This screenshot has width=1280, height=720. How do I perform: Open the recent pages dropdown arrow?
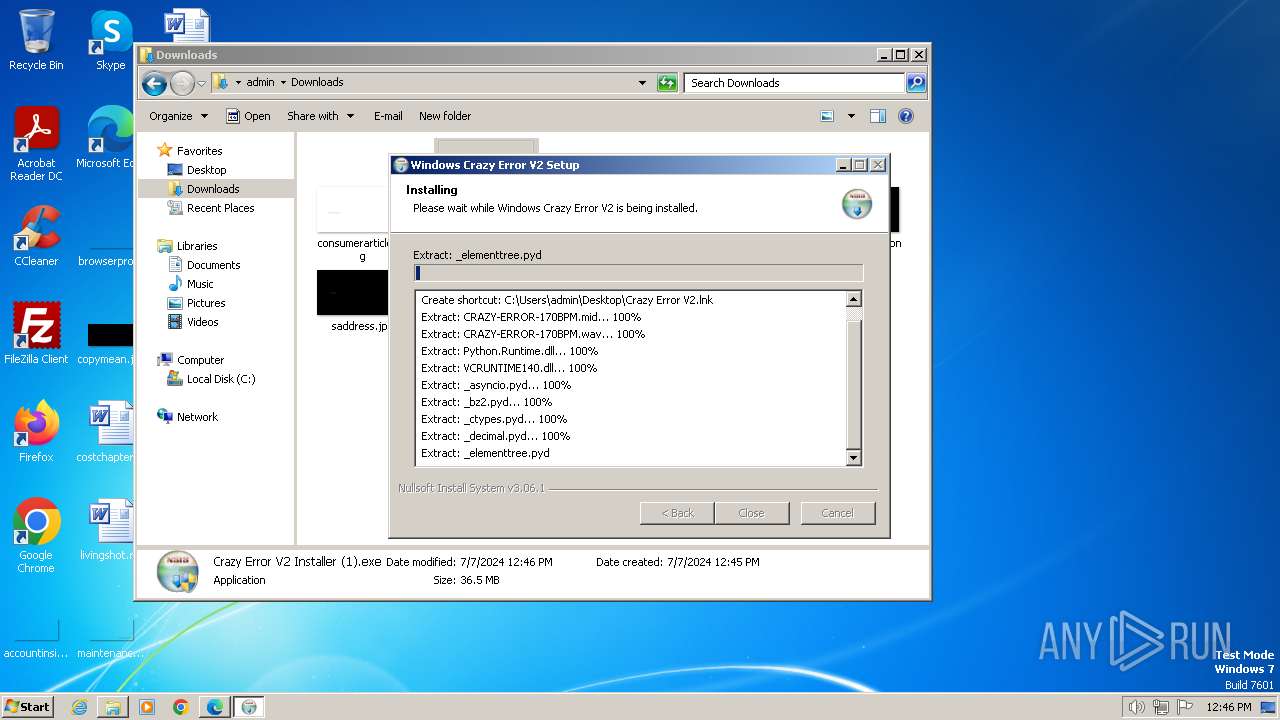[x=202, y=83]
